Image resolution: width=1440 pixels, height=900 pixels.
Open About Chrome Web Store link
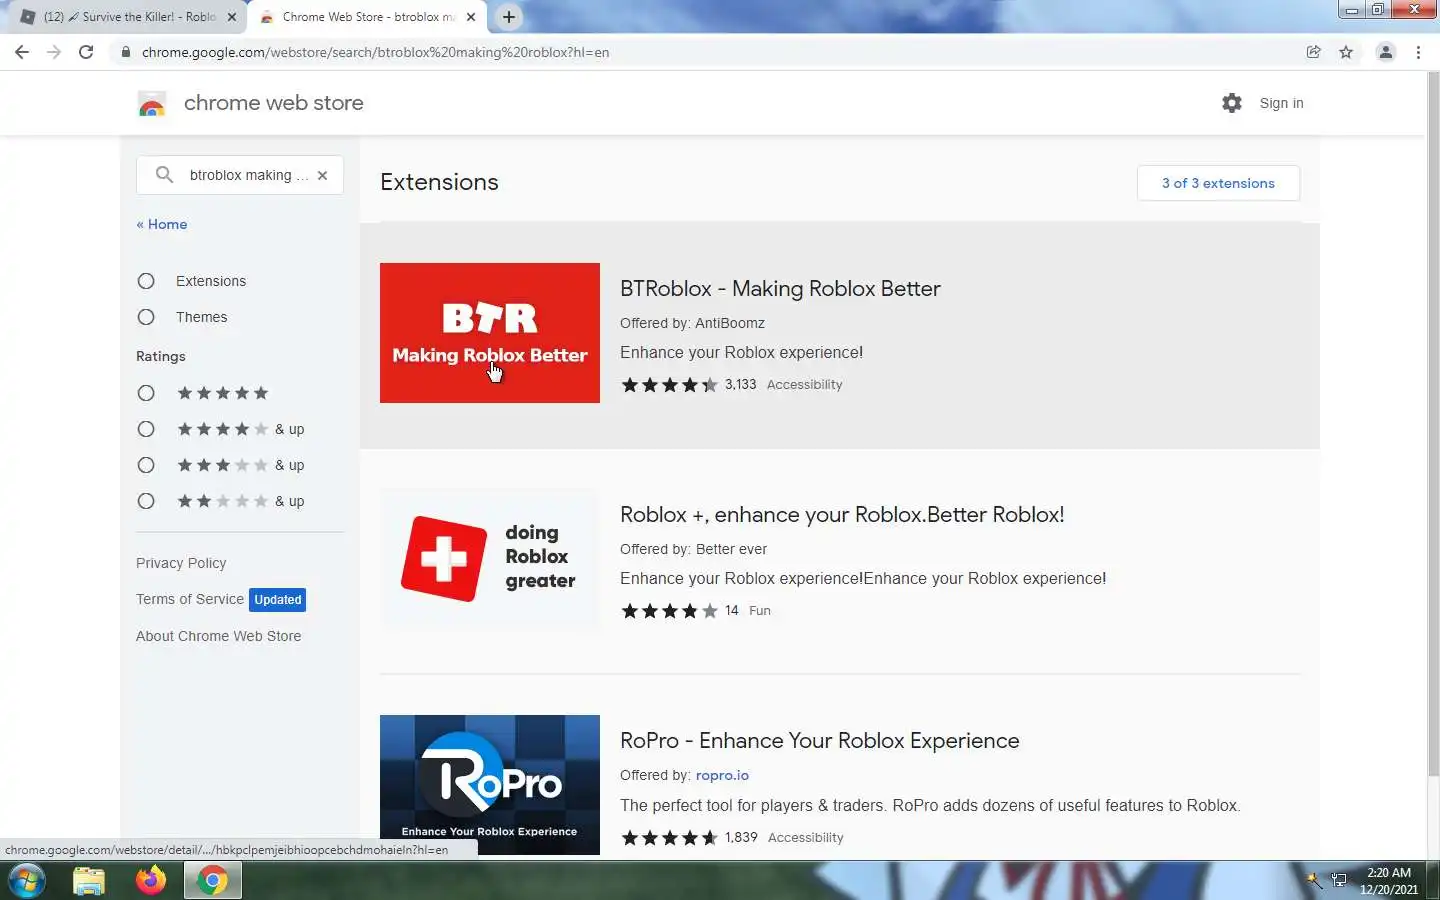pos(218,636)
